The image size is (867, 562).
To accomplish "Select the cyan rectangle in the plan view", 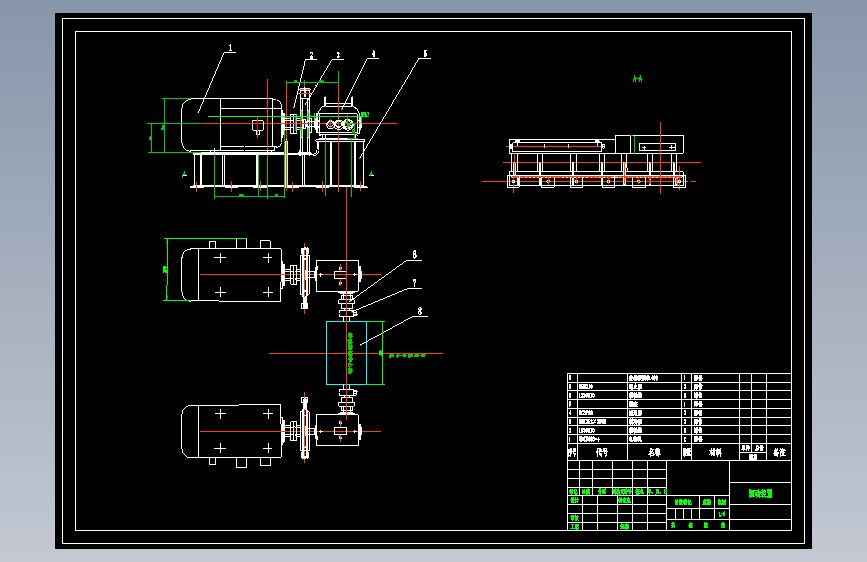I will point(346,353).
